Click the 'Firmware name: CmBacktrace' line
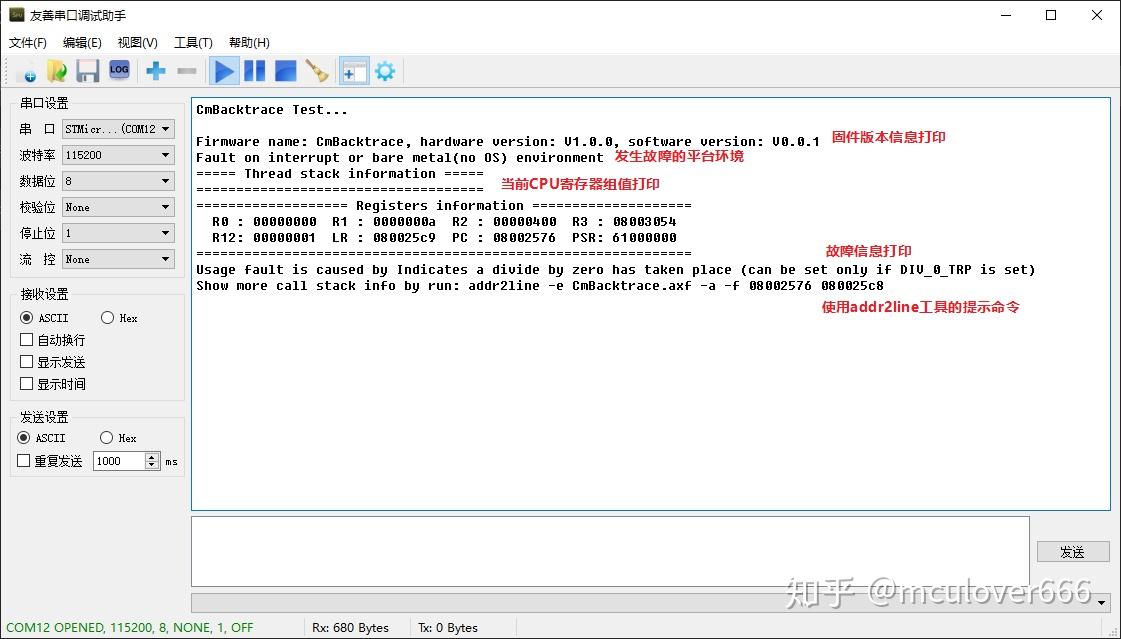1121x639 pixels. (508, 142)
